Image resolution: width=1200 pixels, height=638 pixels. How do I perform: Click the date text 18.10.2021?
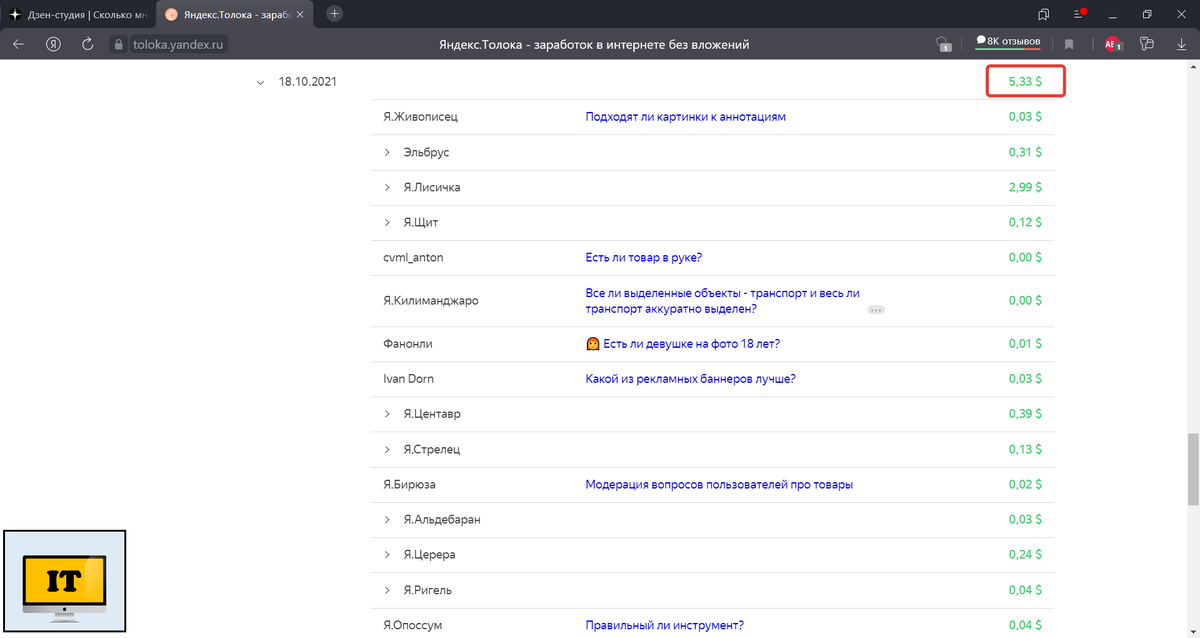click(308, 82)
